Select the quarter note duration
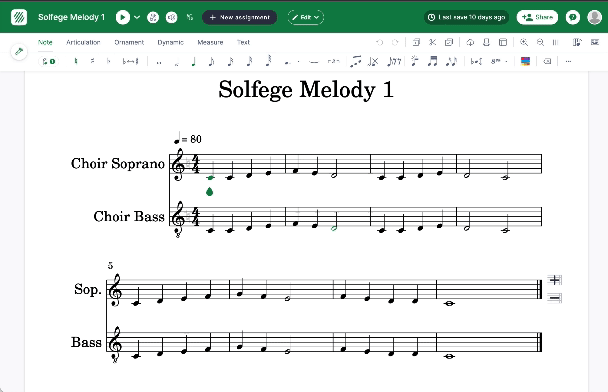Screen dimensions: 608x392 193,61
